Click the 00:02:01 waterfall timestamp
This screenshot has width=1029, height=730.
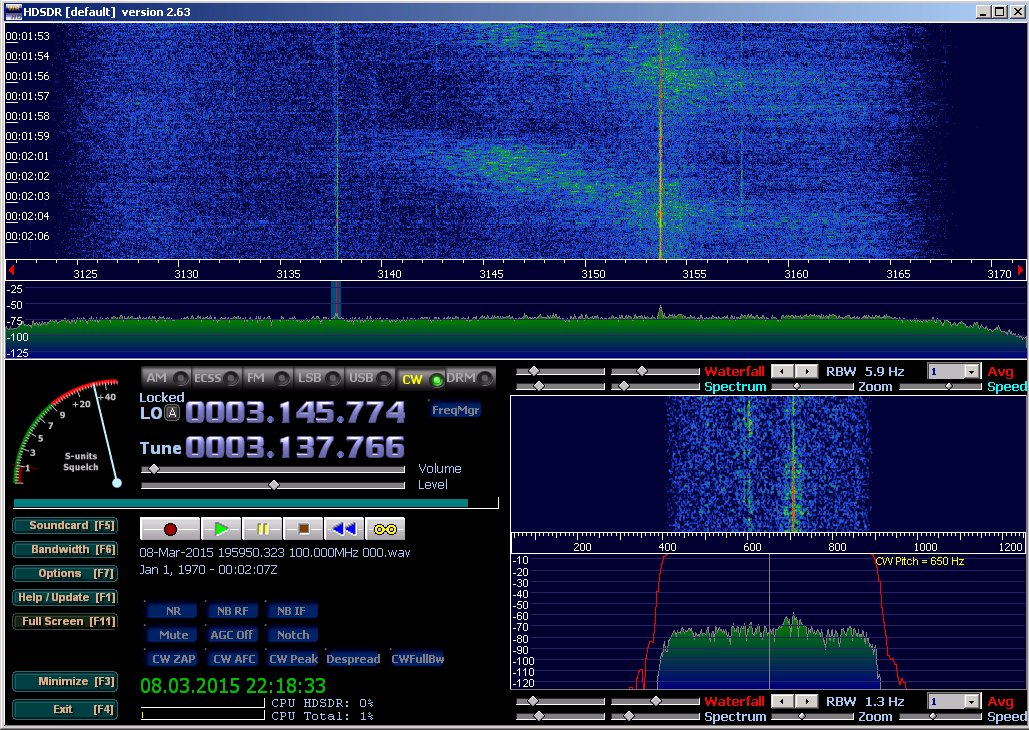pos(28,156)
